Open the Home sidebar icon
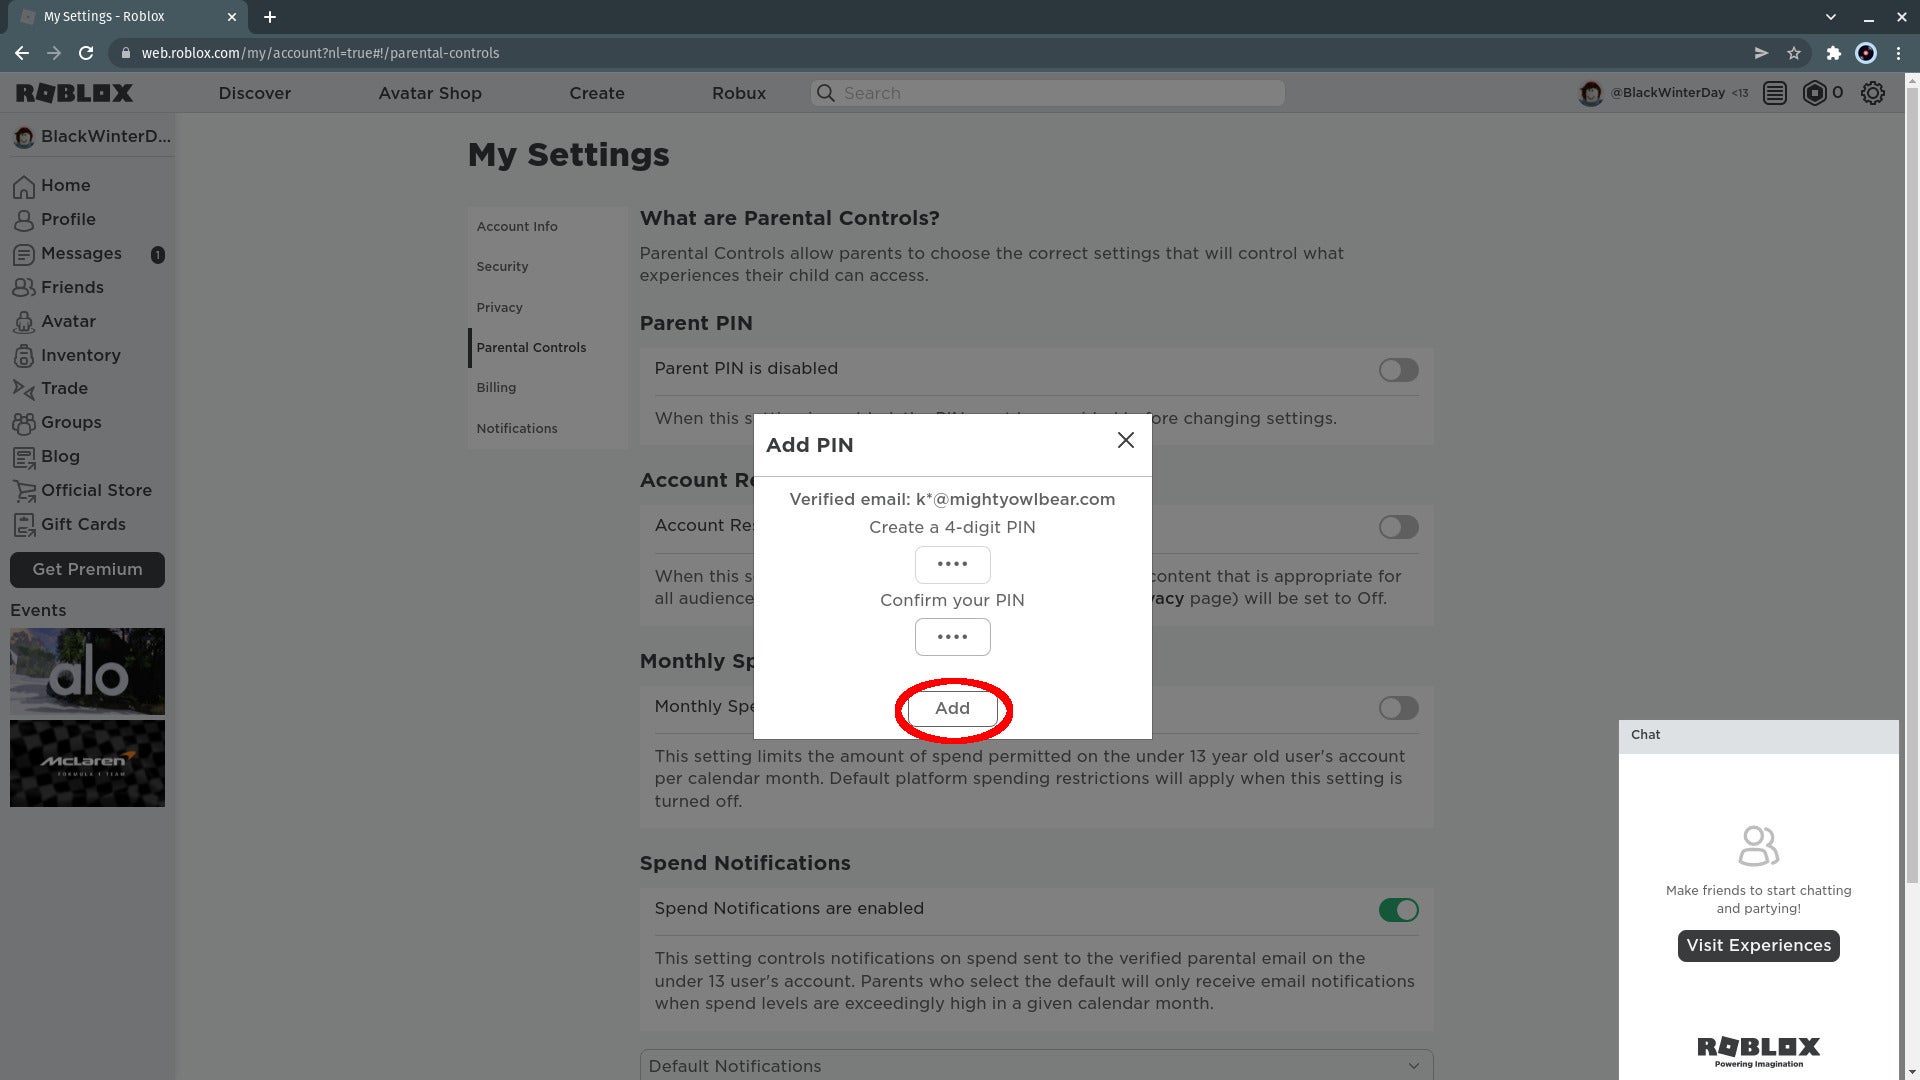Viewport: 1920px width, 1080px height. pyautogui.click(x=24, y=186)
